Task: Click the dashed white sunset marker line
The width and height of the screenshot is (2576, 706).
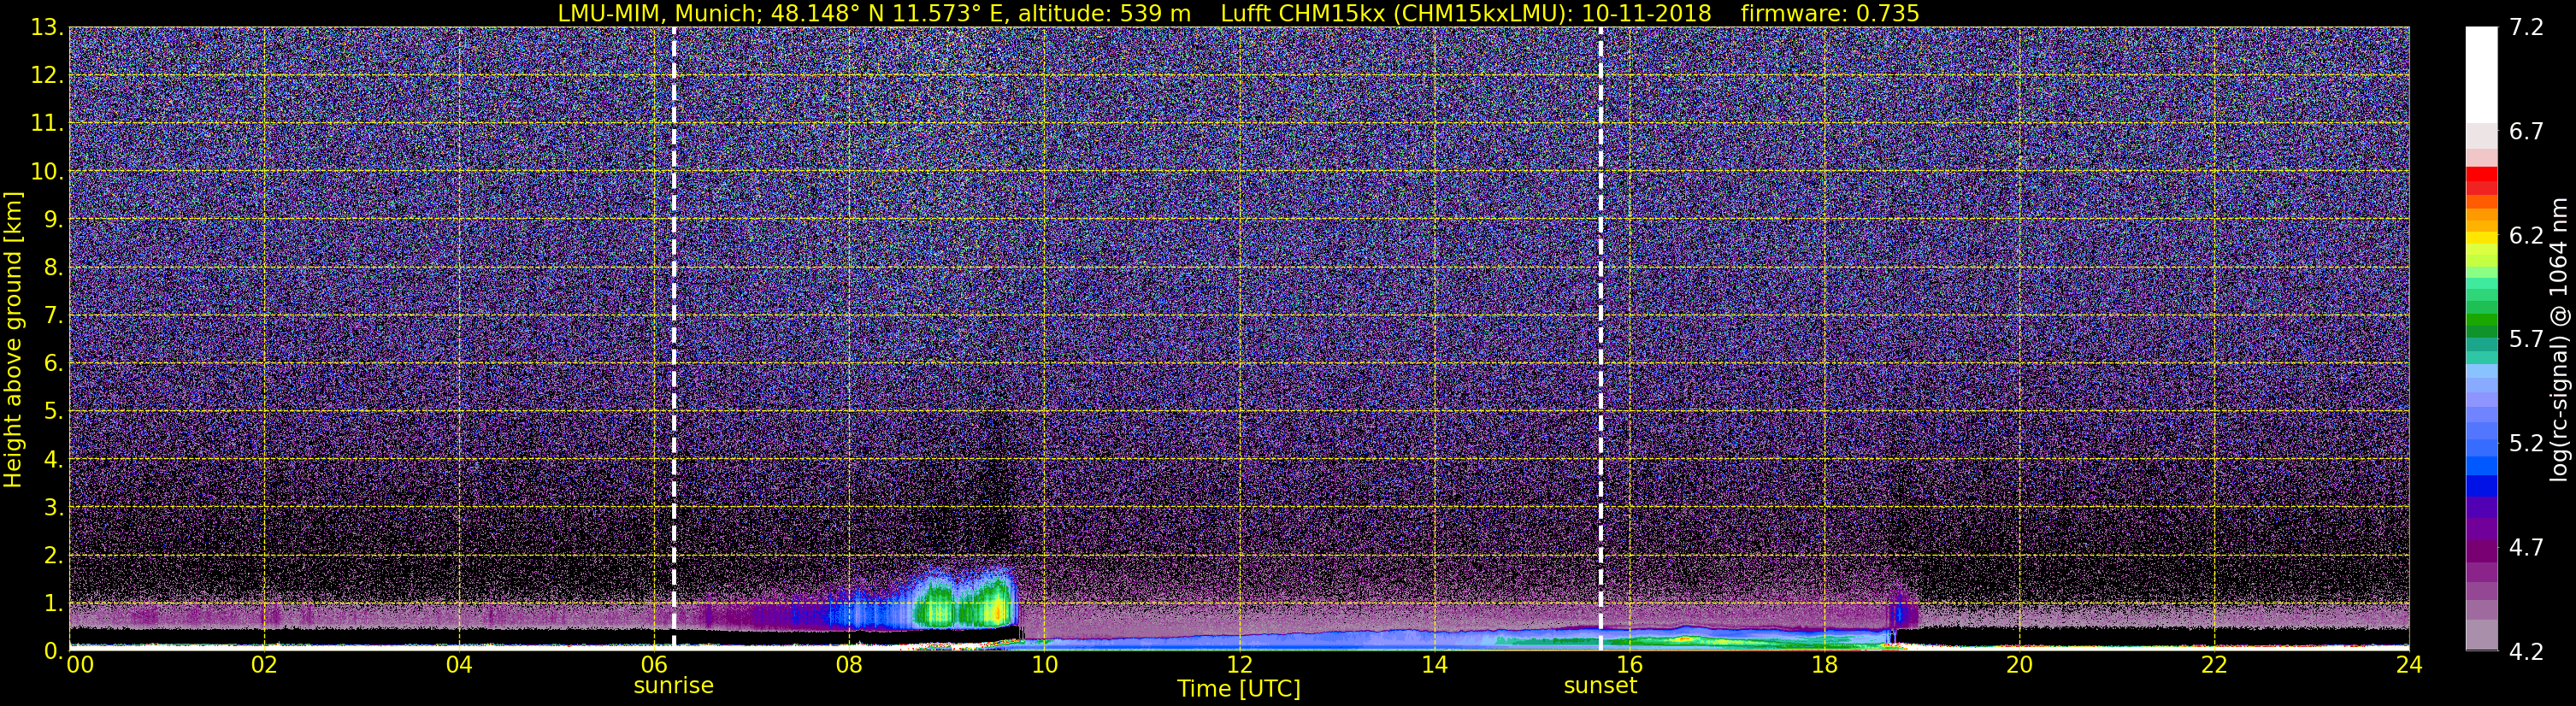Action: pyautogui.click(x=1601, y=338)
